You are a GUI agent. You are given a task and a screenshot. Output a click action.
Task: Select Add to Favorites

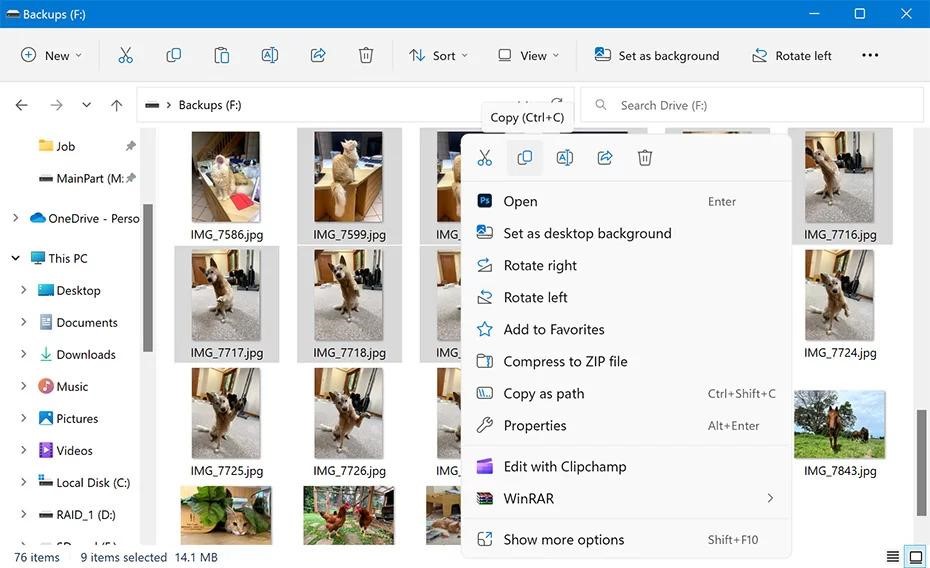(x=626, y=330)
